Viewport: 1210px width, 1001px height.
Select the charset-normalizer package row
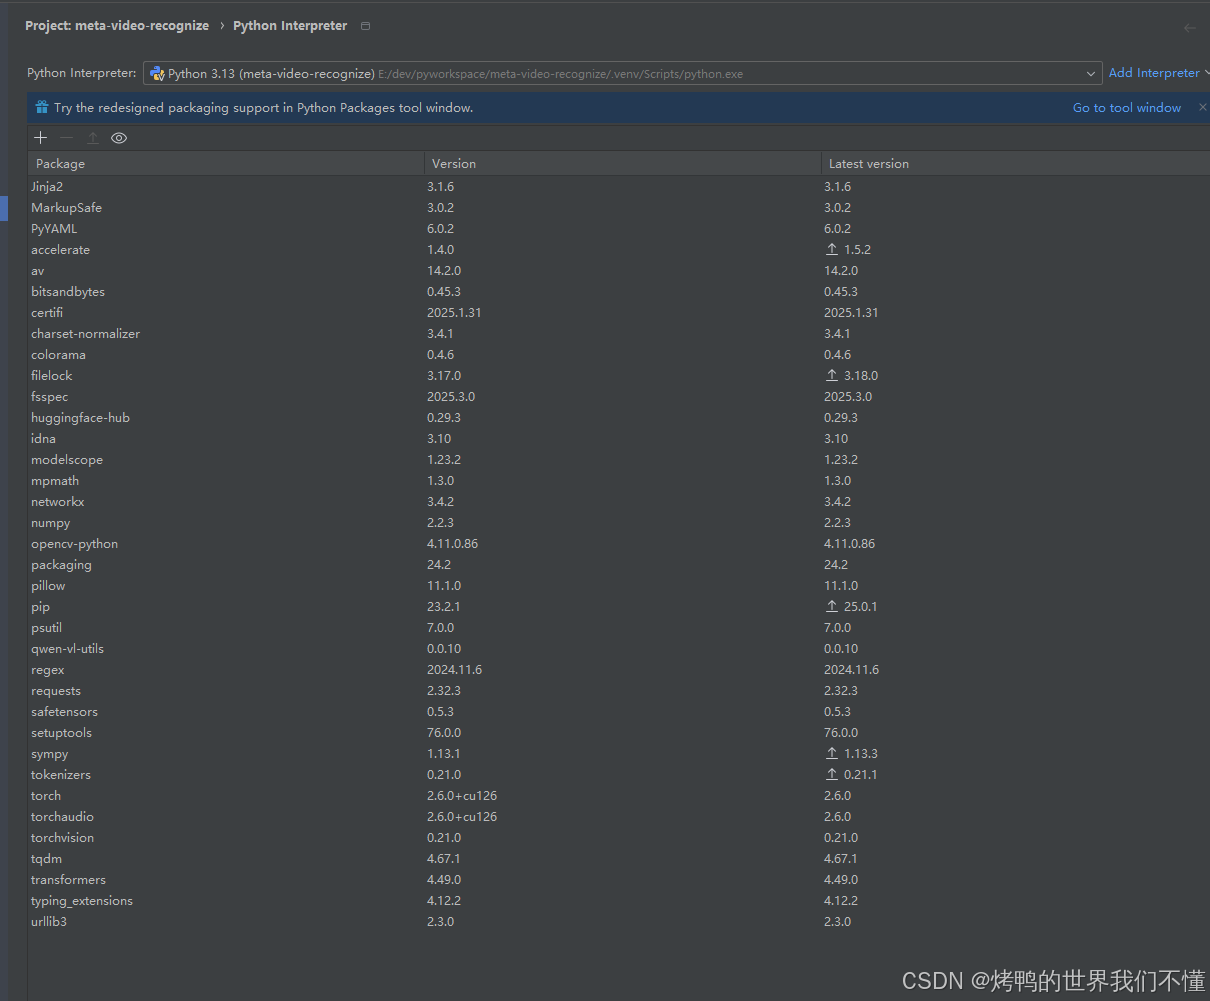point(619,334)
